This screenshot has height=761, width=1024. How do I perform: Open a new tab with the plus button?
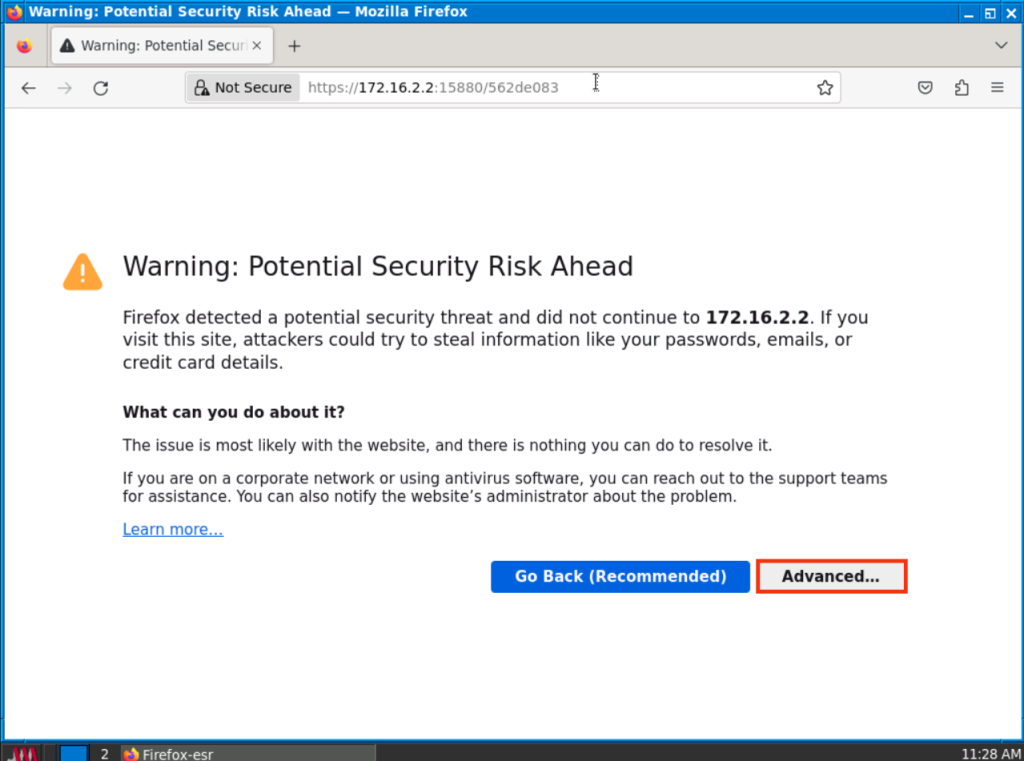click(x=294, y=46)
